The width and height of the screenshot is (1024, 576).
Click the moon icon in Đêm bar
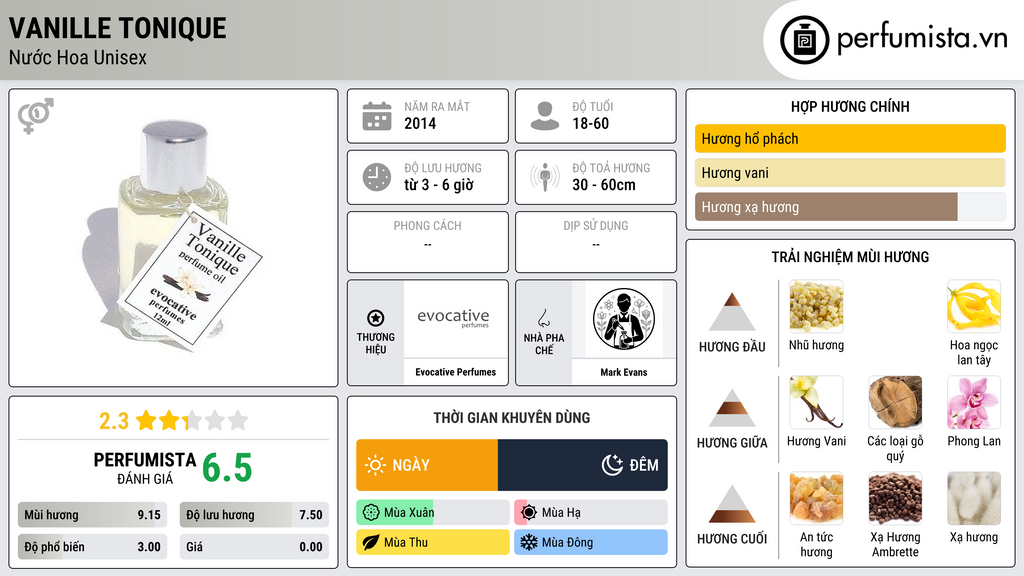click(x=612, y=465)
